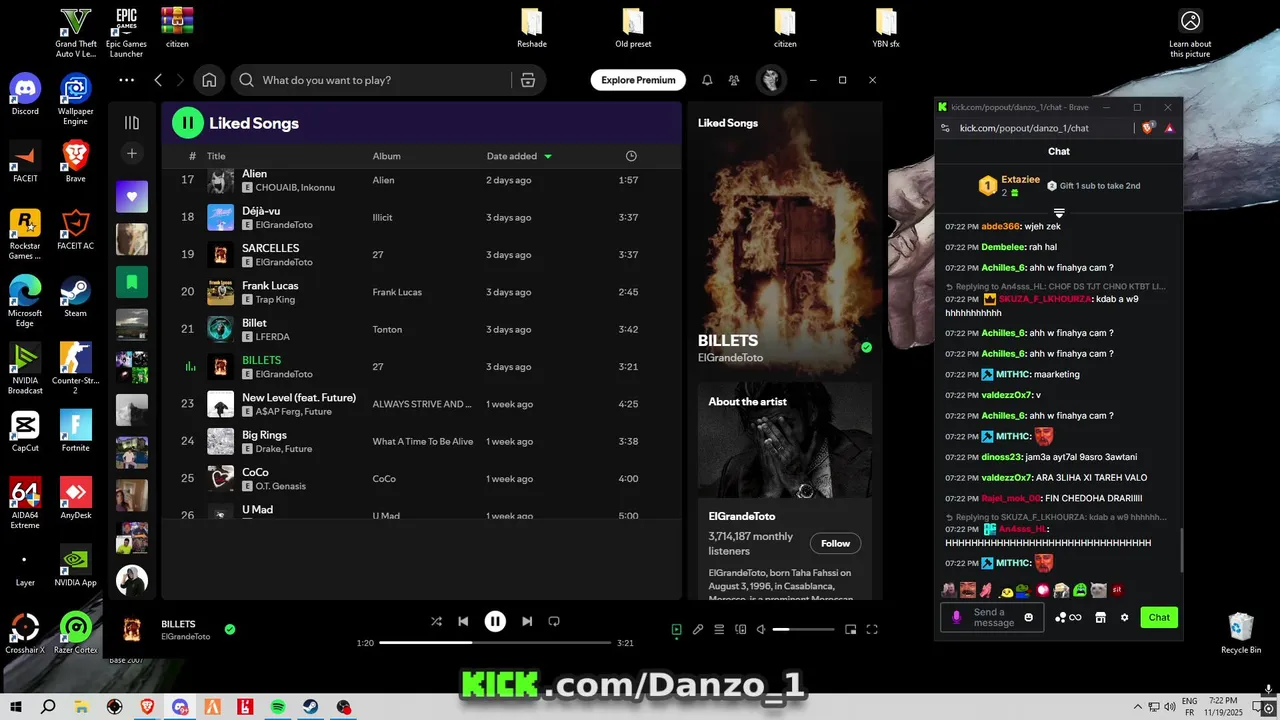Viewport: 1280px width, 720px height.
Task: Open site settings icon in Kick address bar
Action: pos(945,128)
